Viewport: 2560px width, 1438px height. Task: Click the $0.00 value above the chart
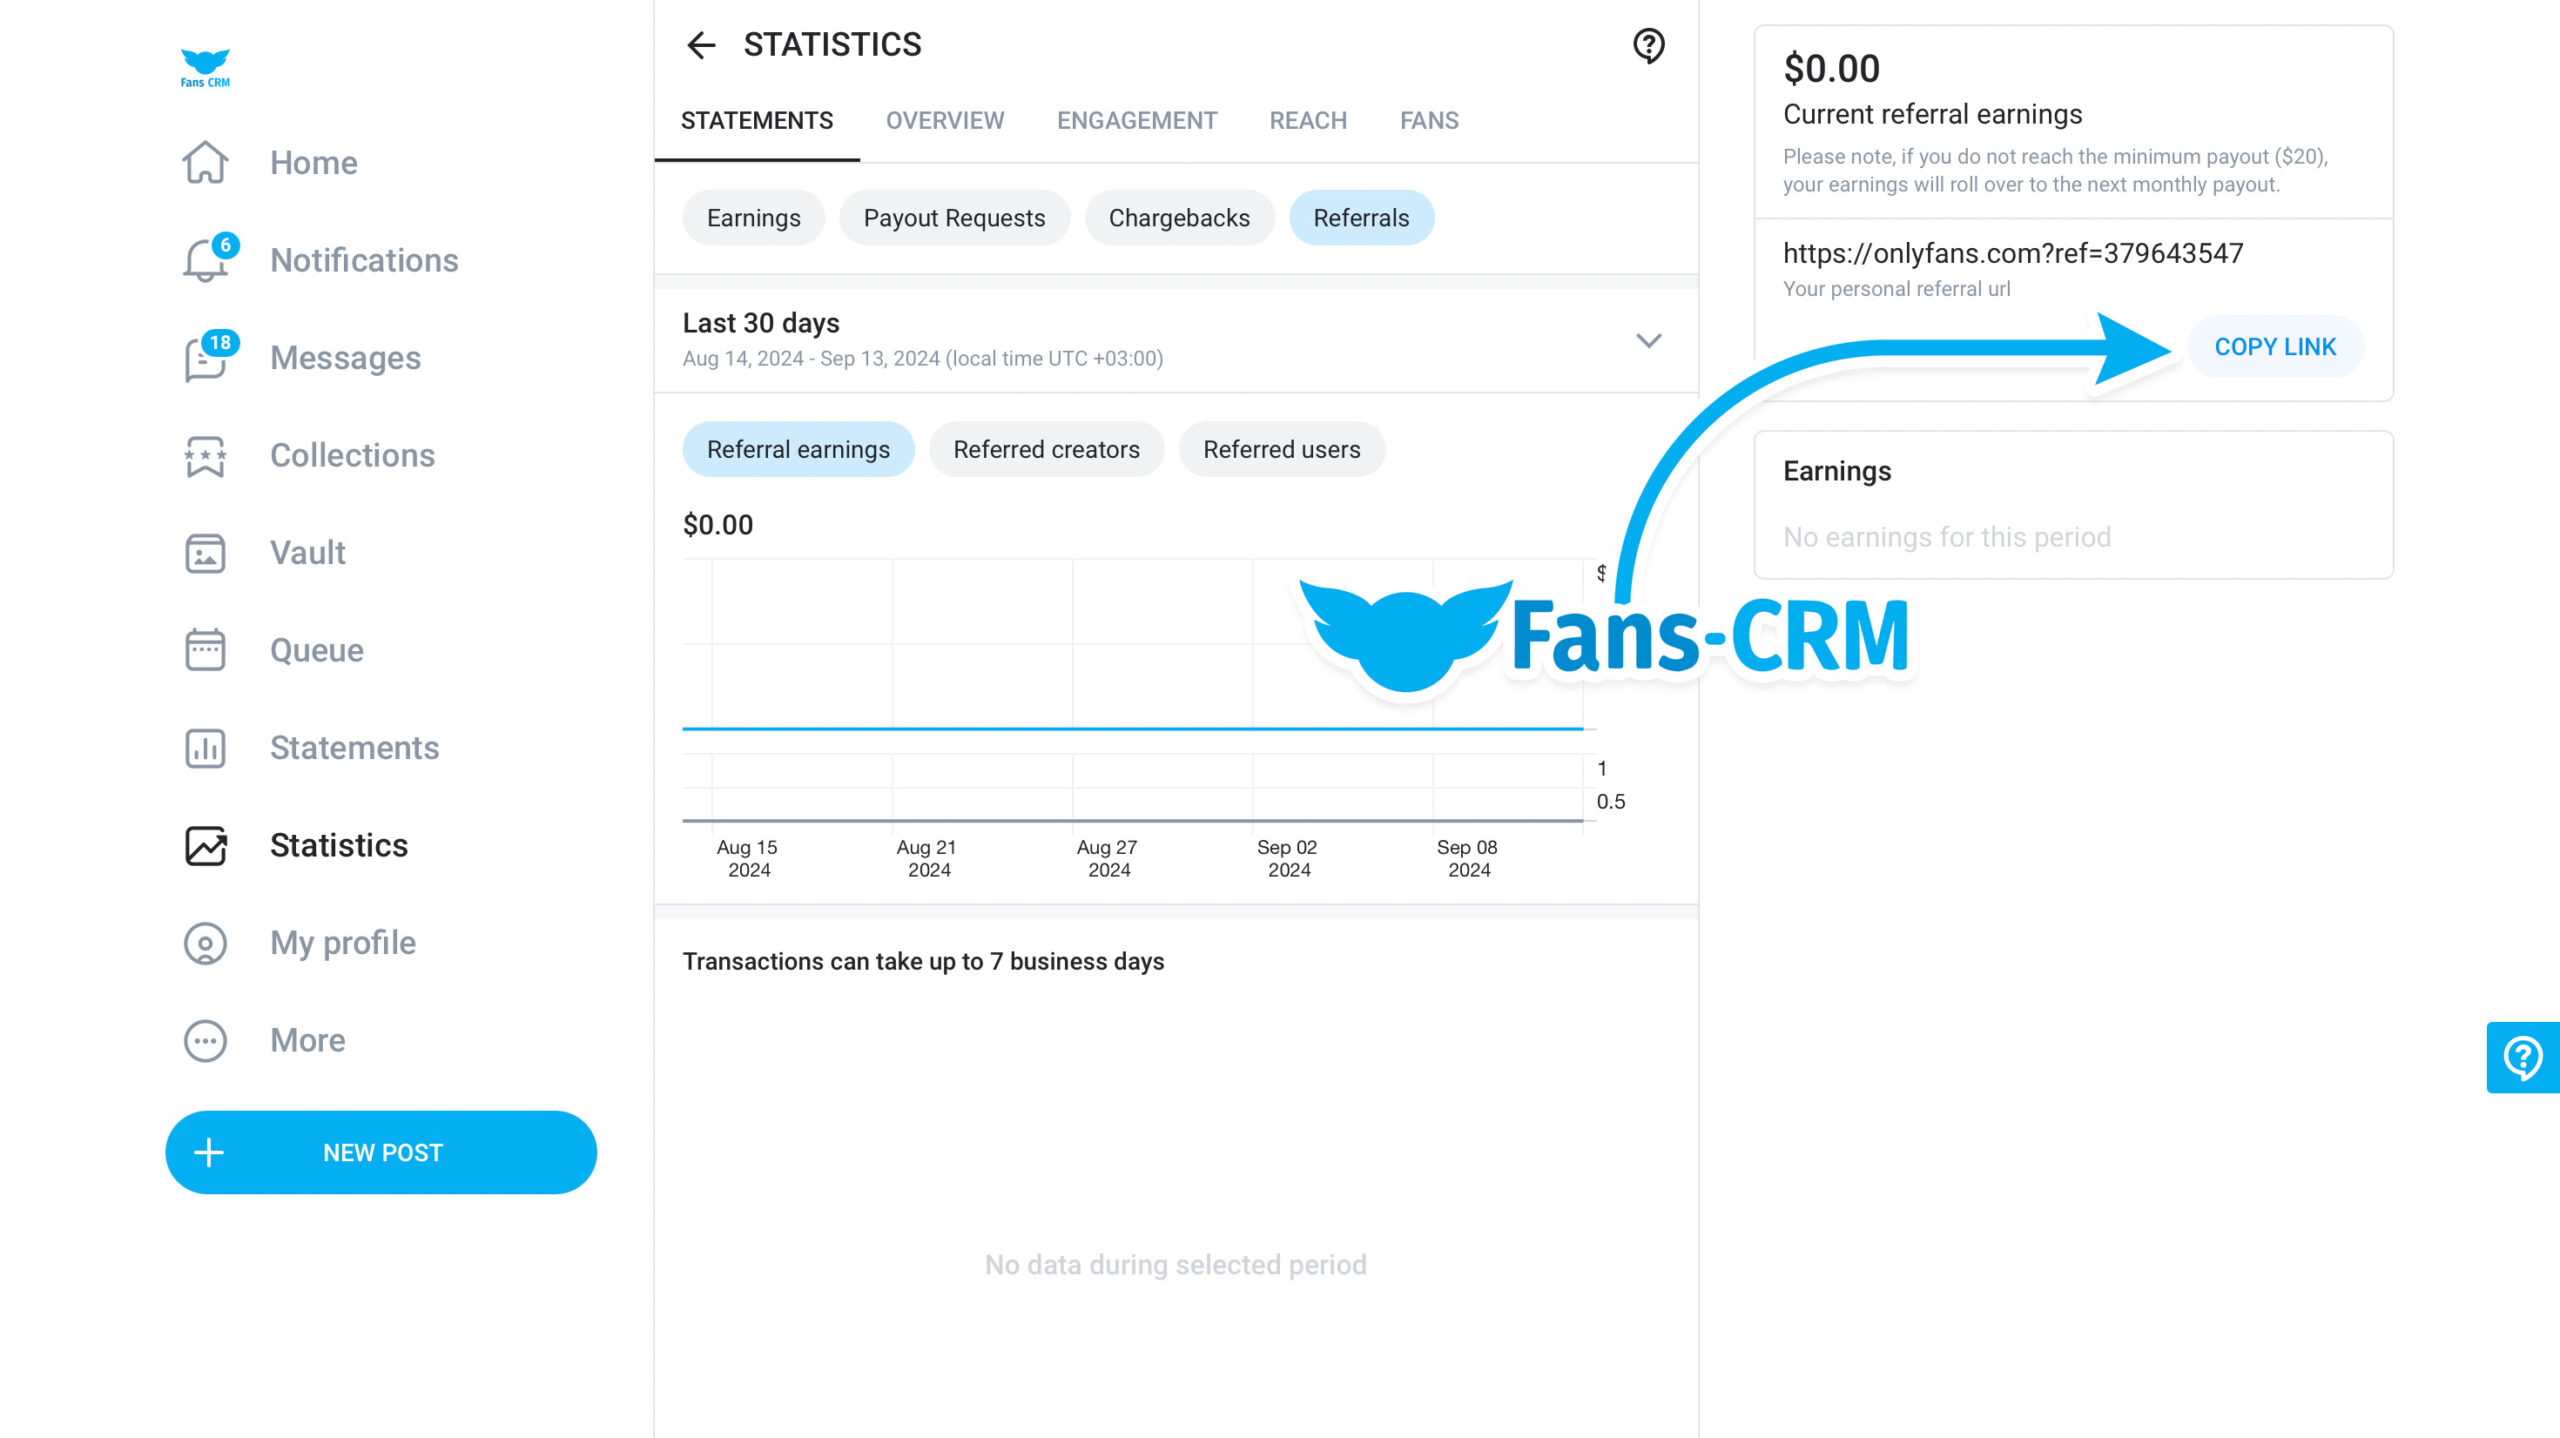coord(718,525)
